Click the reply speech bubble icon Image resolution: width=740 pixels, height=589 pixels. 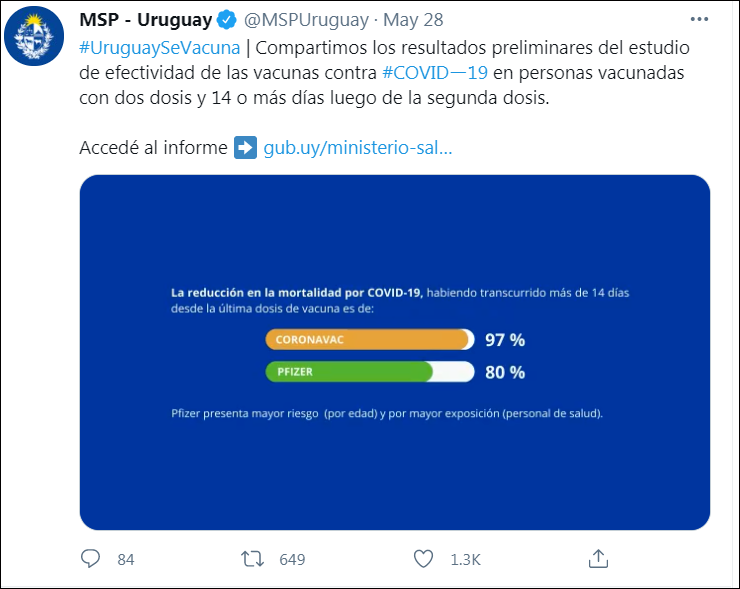pyautogui.click(x=90, y=558)
